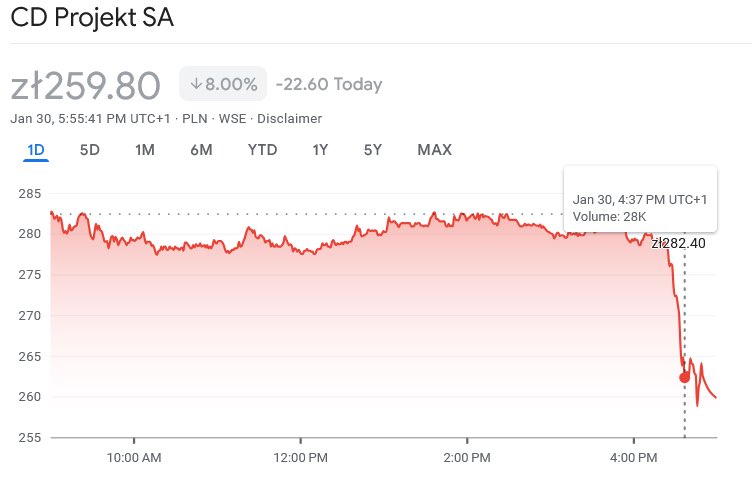
Task: Select the 6M time range tab
Action: (x=201, y=150)
